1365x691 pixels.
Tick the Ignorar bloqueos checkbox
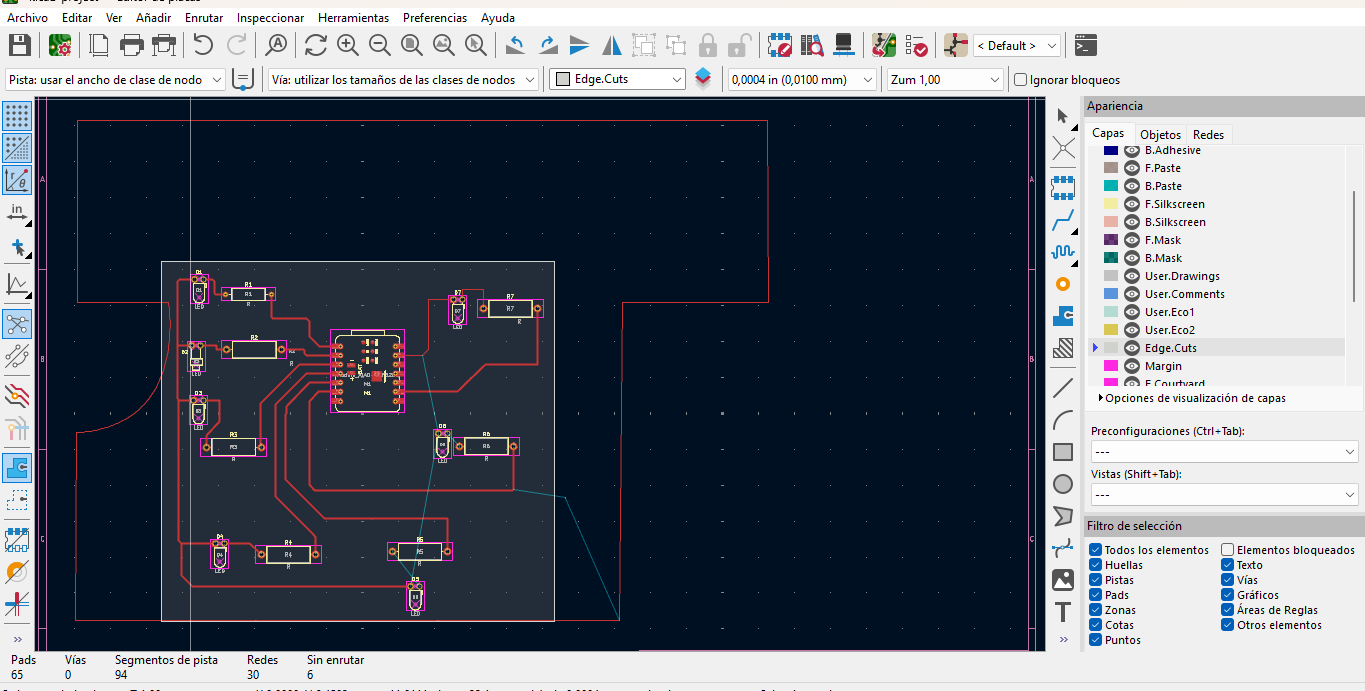[1021, 80]
